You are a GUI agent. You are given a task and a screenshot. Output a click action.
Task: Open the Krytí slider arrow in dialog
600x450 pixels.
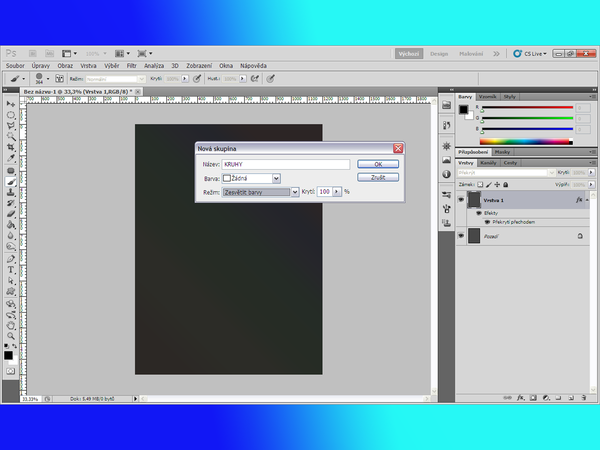pyautogui.click(x=337, y=191)
